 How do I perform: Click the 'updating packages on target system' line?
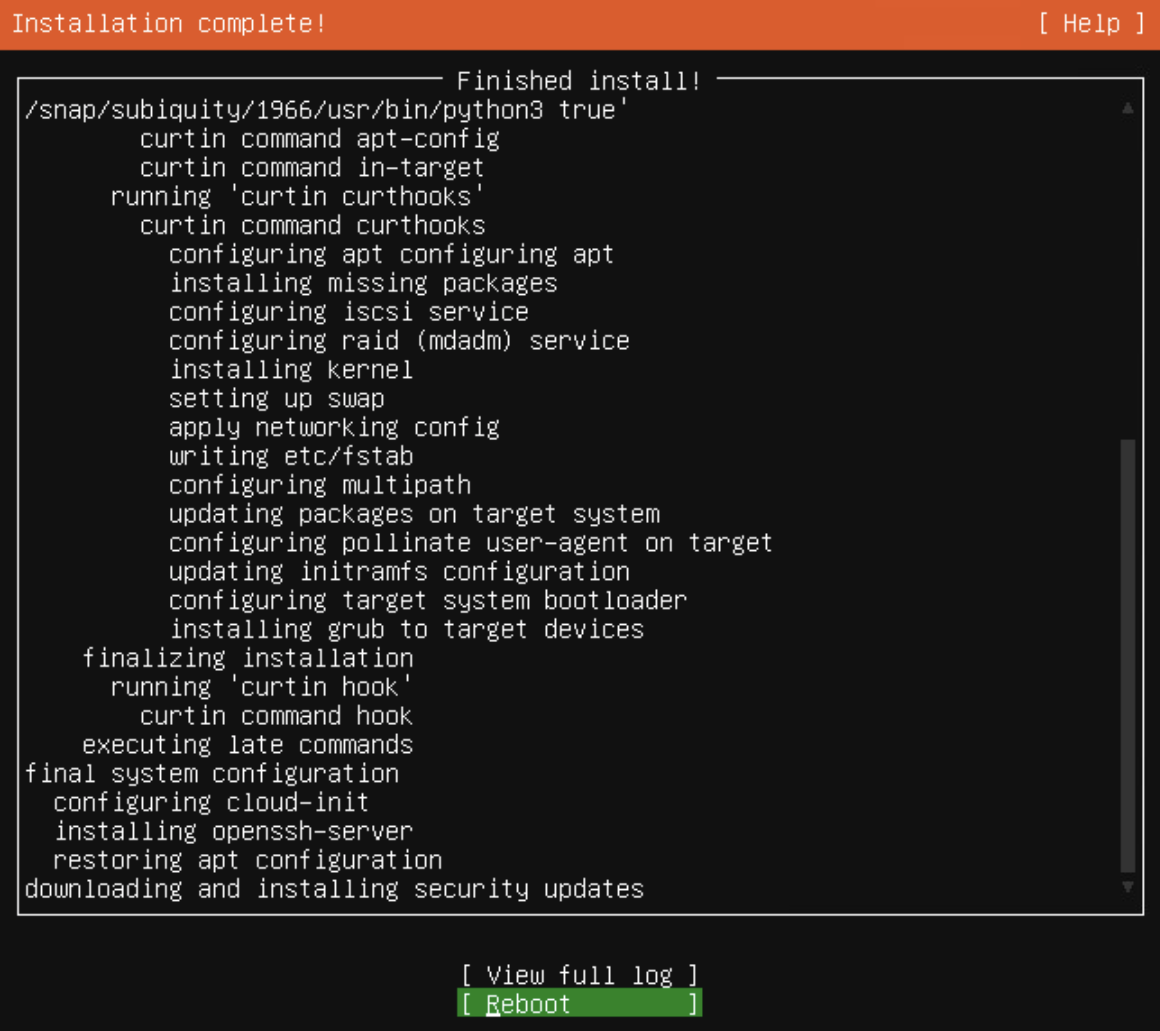coord(414,513)
